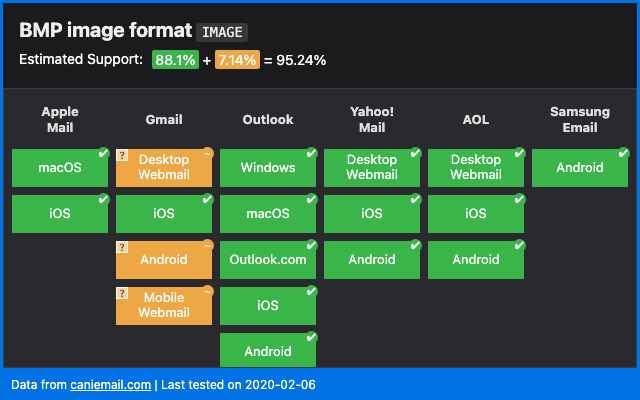Image resolution: width=640 pixels, height=400 pixels.
Task: Select the Outlook.com support cell
Action: pyautogui.click(x=267, y=260)
